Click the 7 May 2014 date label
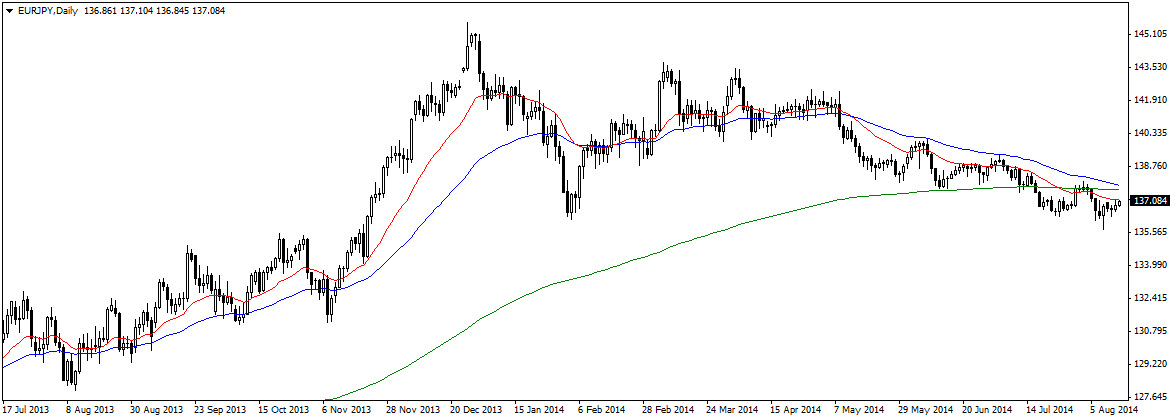The width and height of the screenshot is (1170, 416). (x=860, y=409)
